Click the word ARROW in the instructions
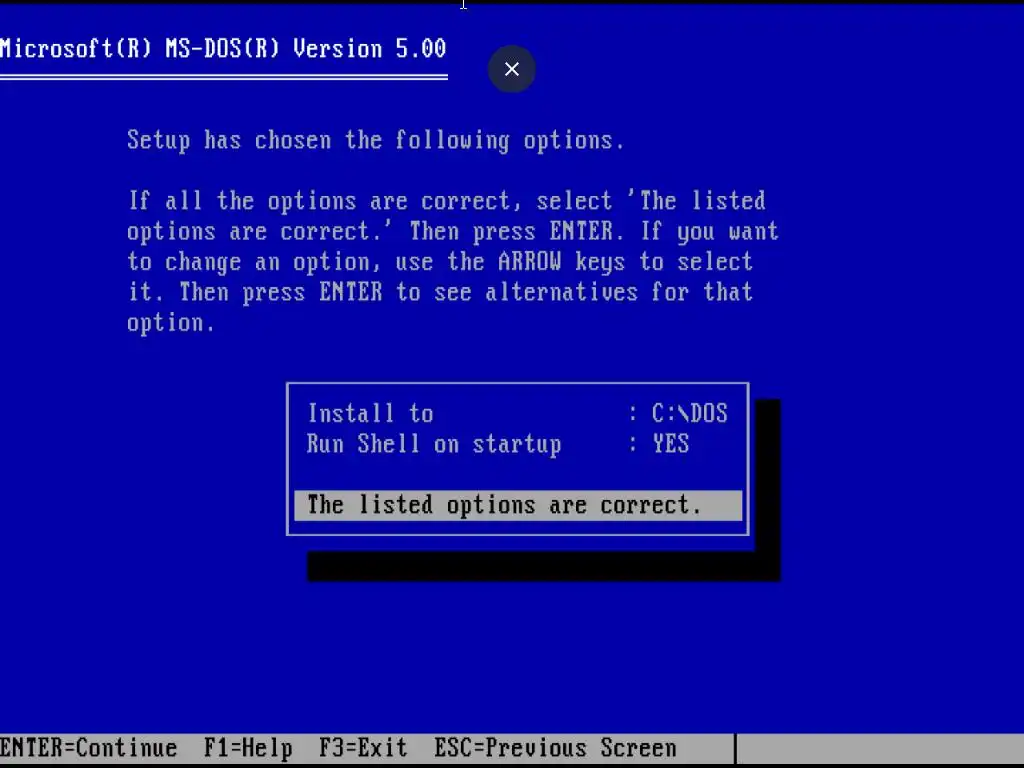 point(529,262)
